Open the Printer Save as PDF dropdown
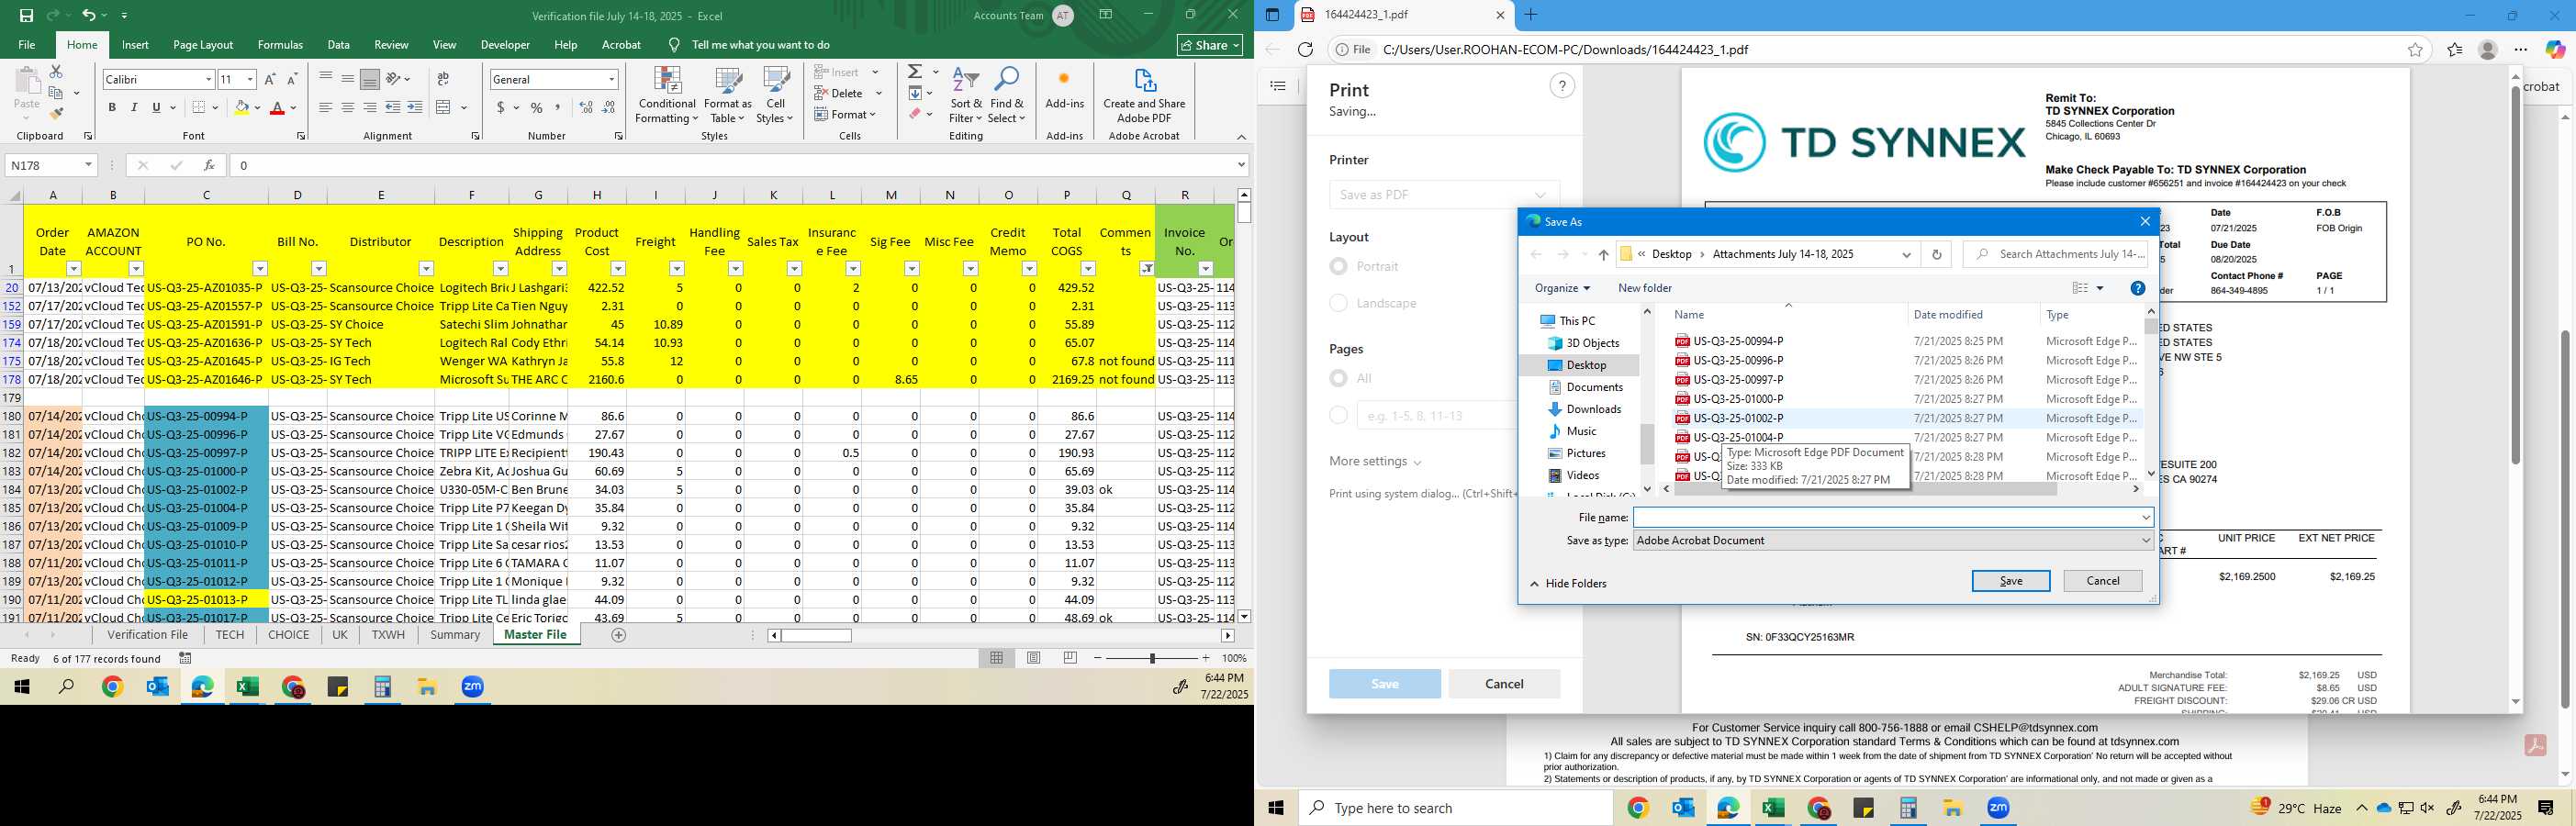Screen dimensions: 2576x826 (x=1443, y=194)
